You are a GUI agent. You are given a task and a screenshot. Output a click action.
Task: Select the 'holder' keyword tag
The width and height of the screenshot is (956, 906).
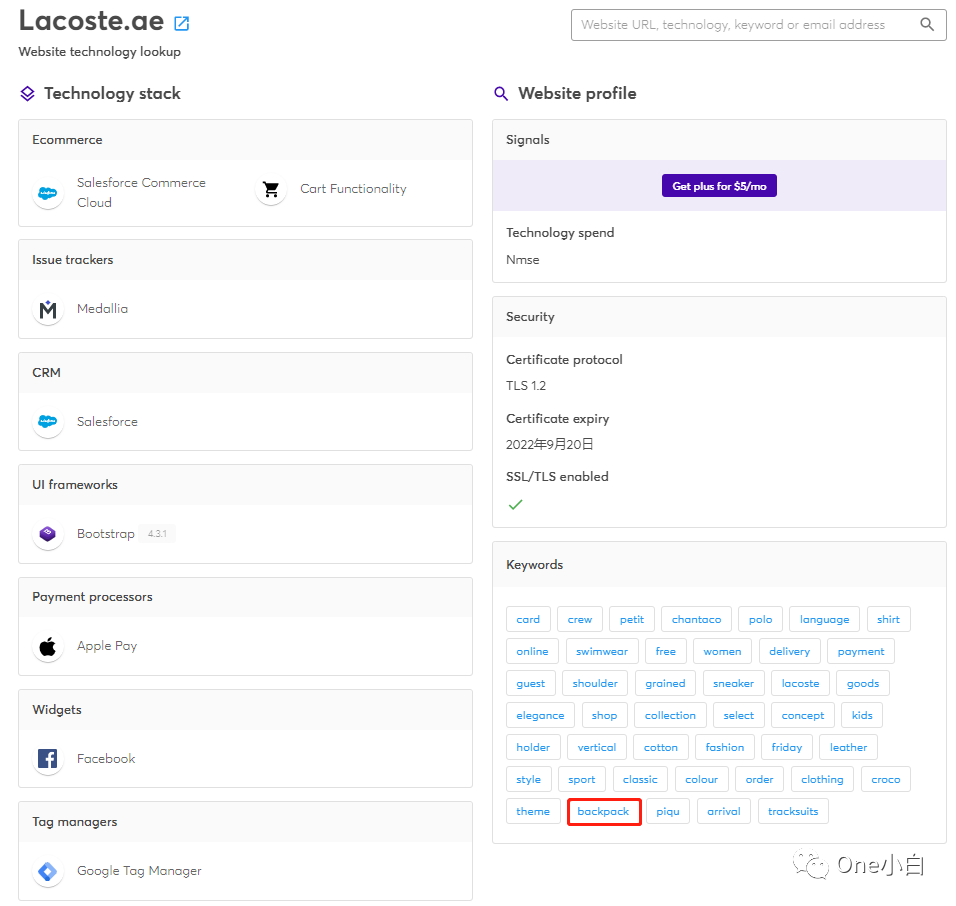[x=533, y=747]
